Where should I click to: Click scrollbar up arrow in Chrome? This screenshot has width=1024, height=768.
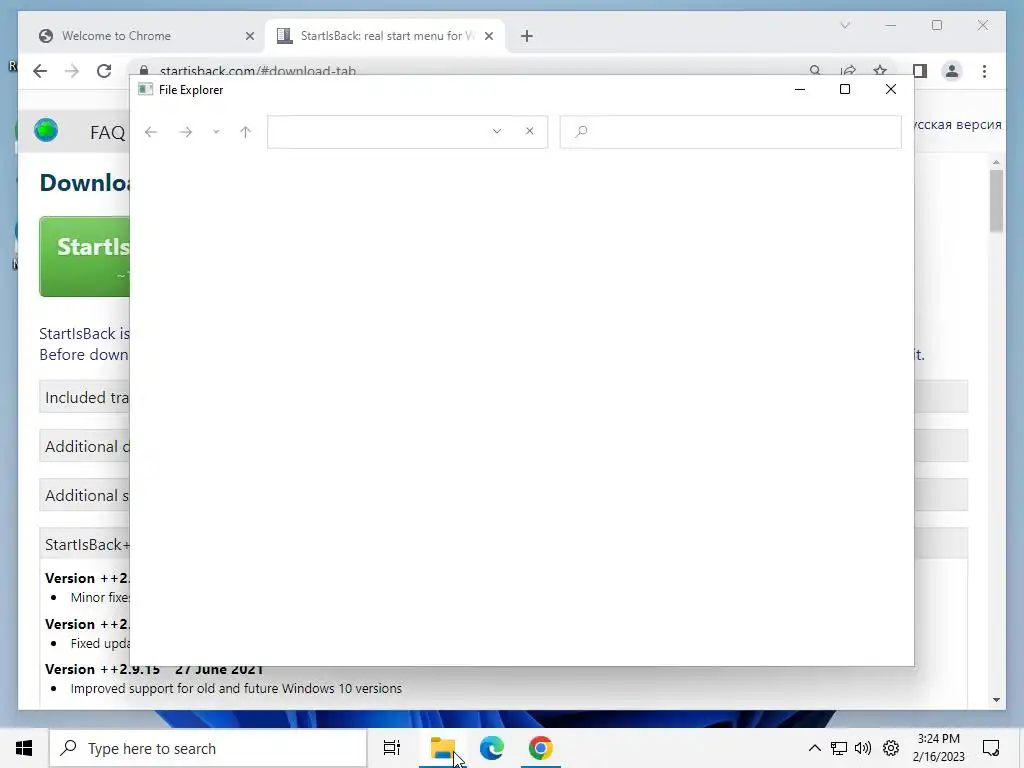coord(996,162)
